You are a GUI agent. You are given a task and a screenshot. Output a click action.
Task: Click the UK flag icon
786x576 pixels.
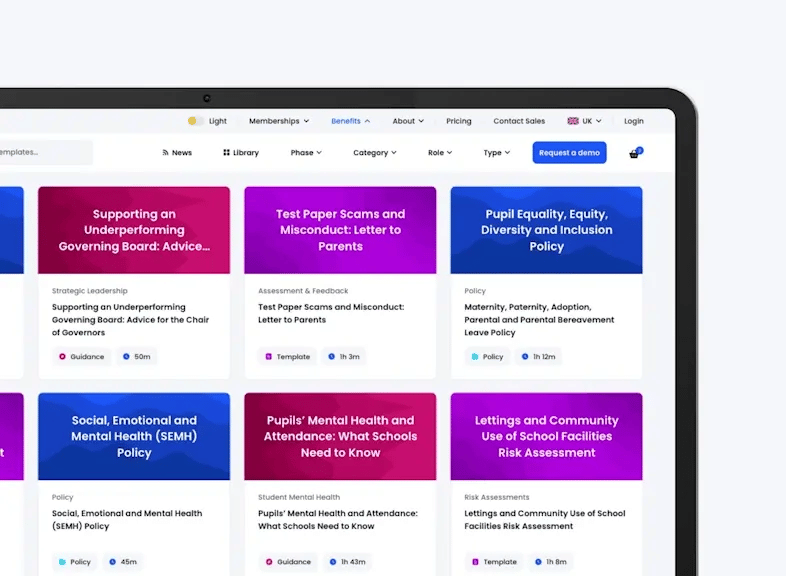[x=573, y=121]
